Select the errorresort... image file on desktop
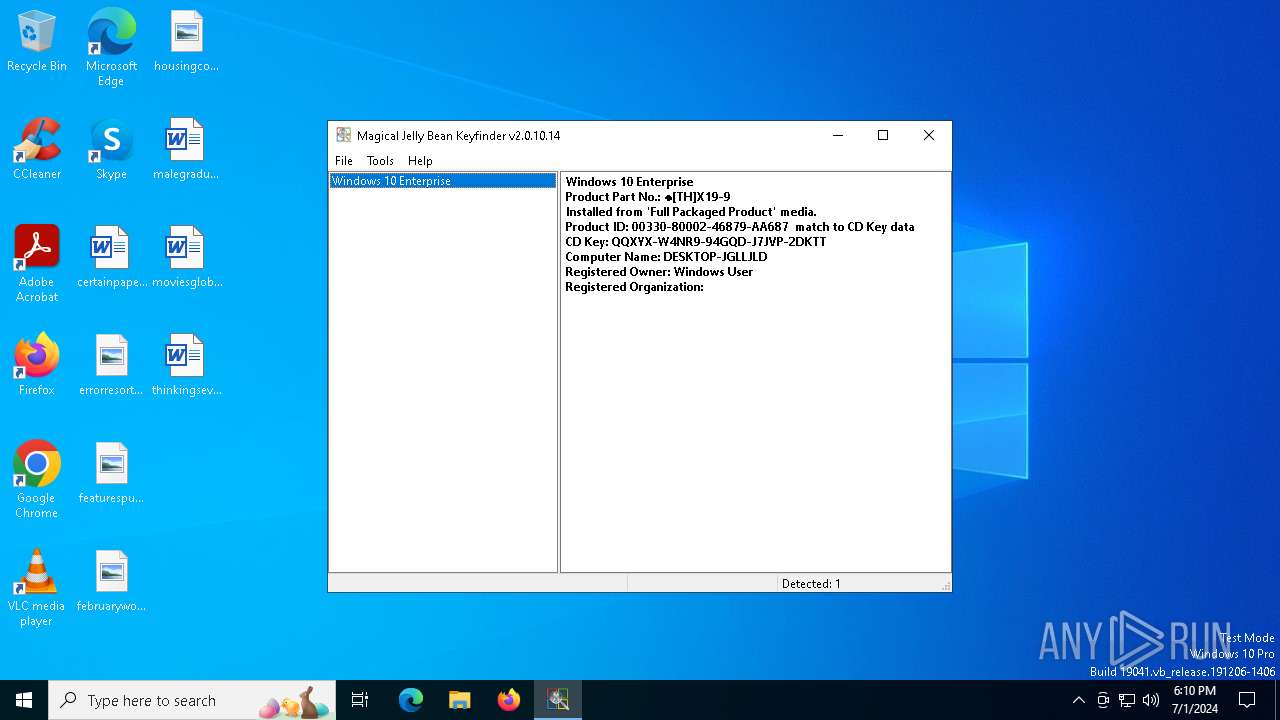This screenshot has width=1280, height=720. [x=111, y=365]
